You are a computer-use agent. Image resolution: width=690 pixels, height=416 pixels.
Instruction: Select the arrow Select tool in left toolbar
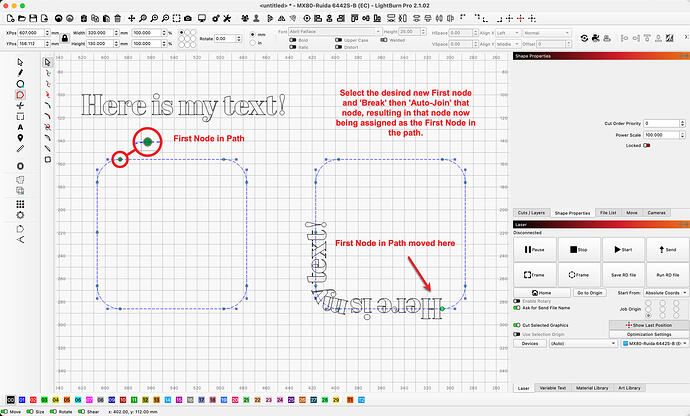[x=20, y=62]
